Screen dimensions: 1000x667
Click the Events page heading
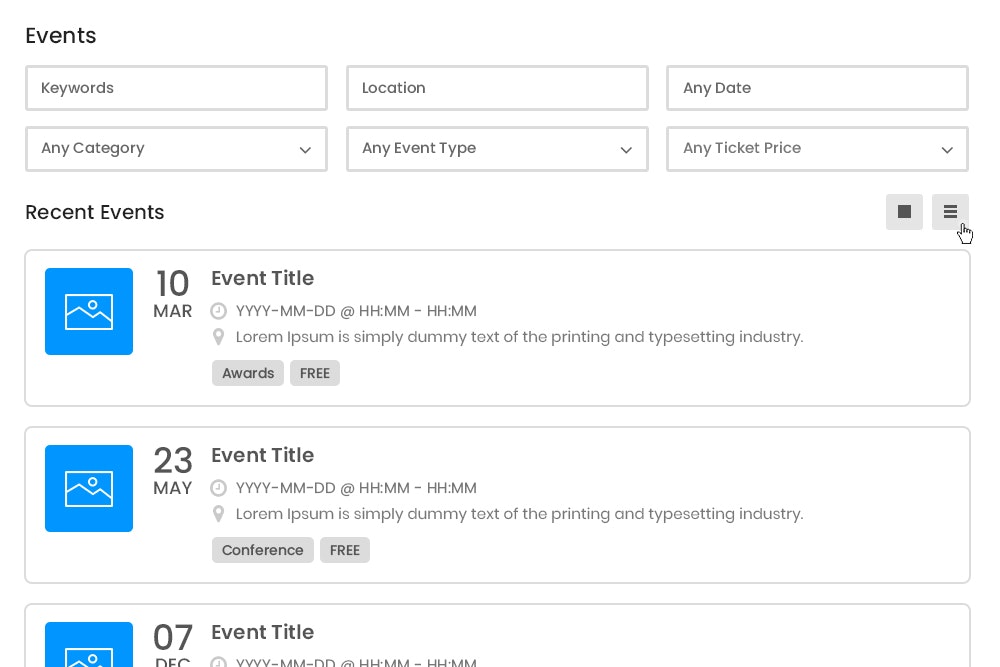pos(60,36)
